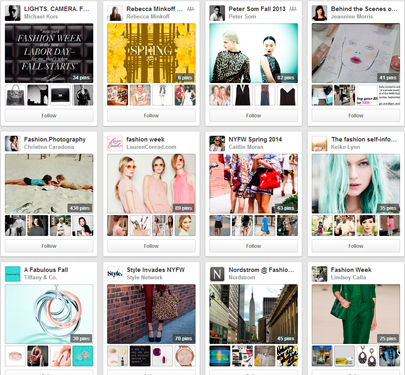Open Fashion.Photography board title

(55, 139)
